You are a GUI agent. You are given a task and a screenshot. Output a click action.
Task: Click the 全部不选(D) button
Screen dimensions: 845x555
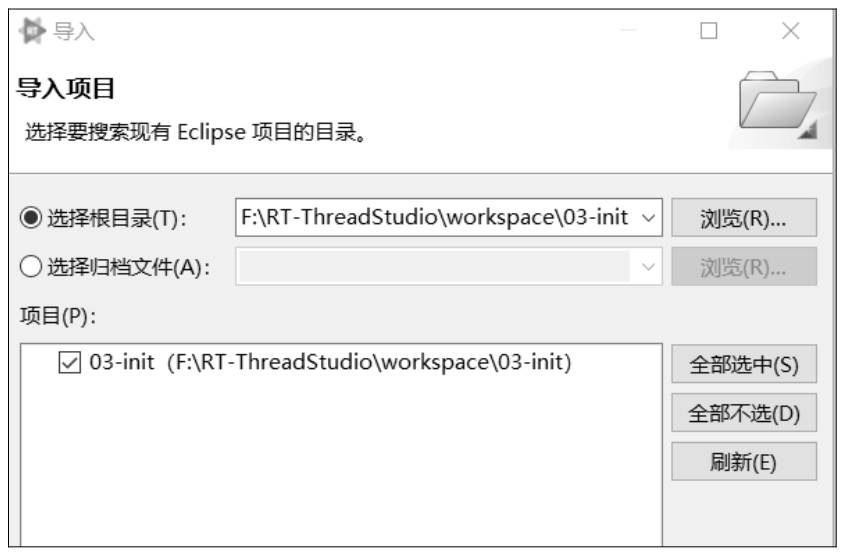tap(745, 412)
